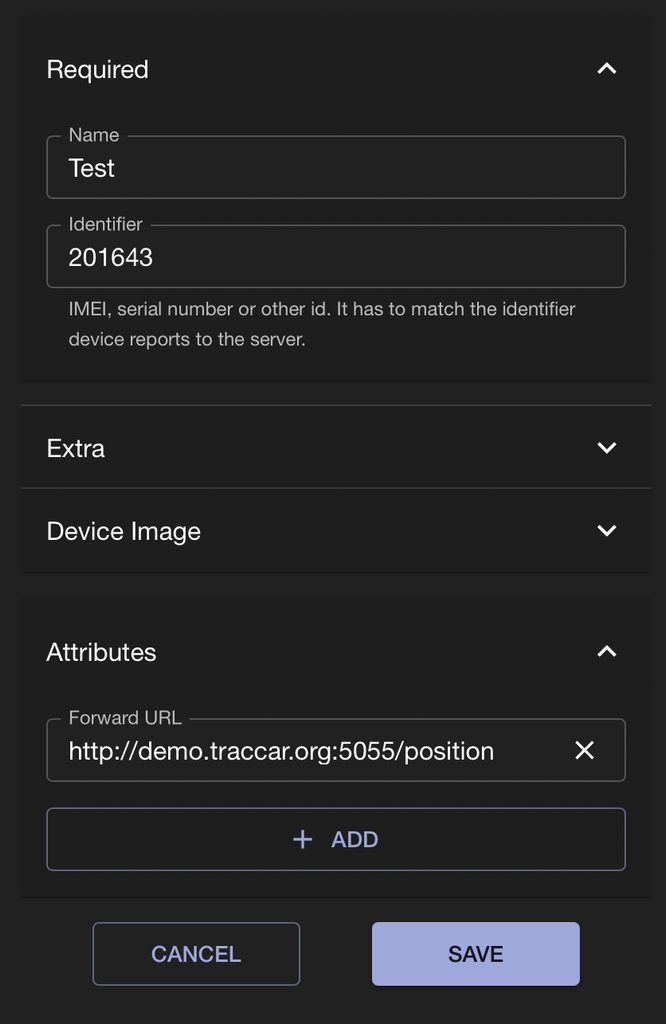Click the Attributes section title
This screenshot has width=666, height=1024.
[102, 653]
